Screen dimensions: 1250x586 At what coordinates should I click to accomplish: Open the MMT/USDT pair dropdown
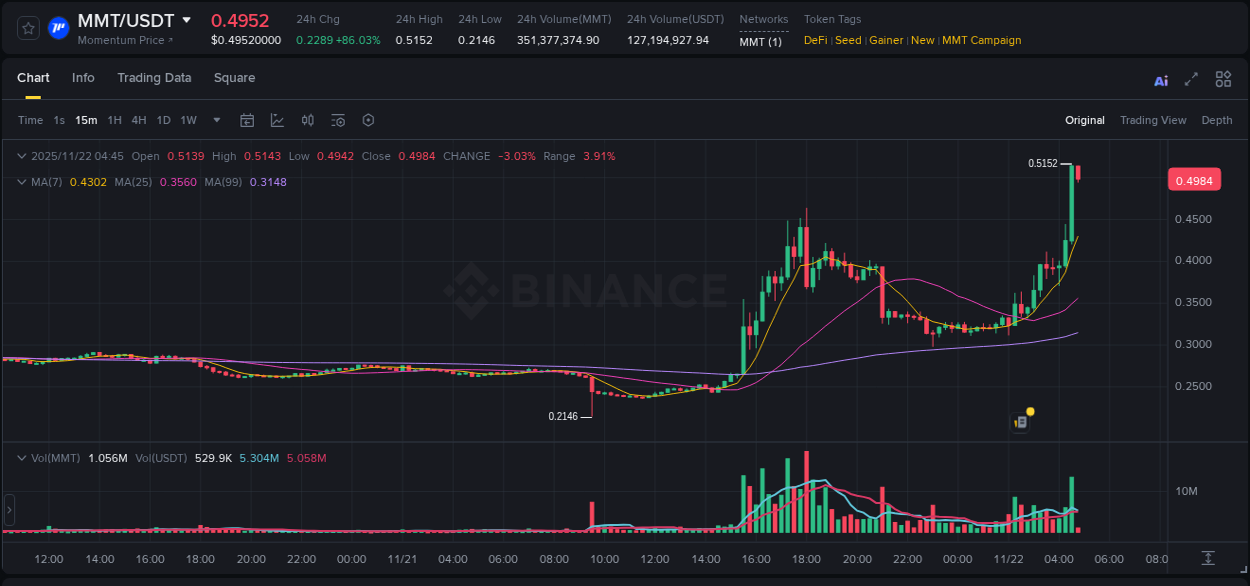[x=186, y=19]
